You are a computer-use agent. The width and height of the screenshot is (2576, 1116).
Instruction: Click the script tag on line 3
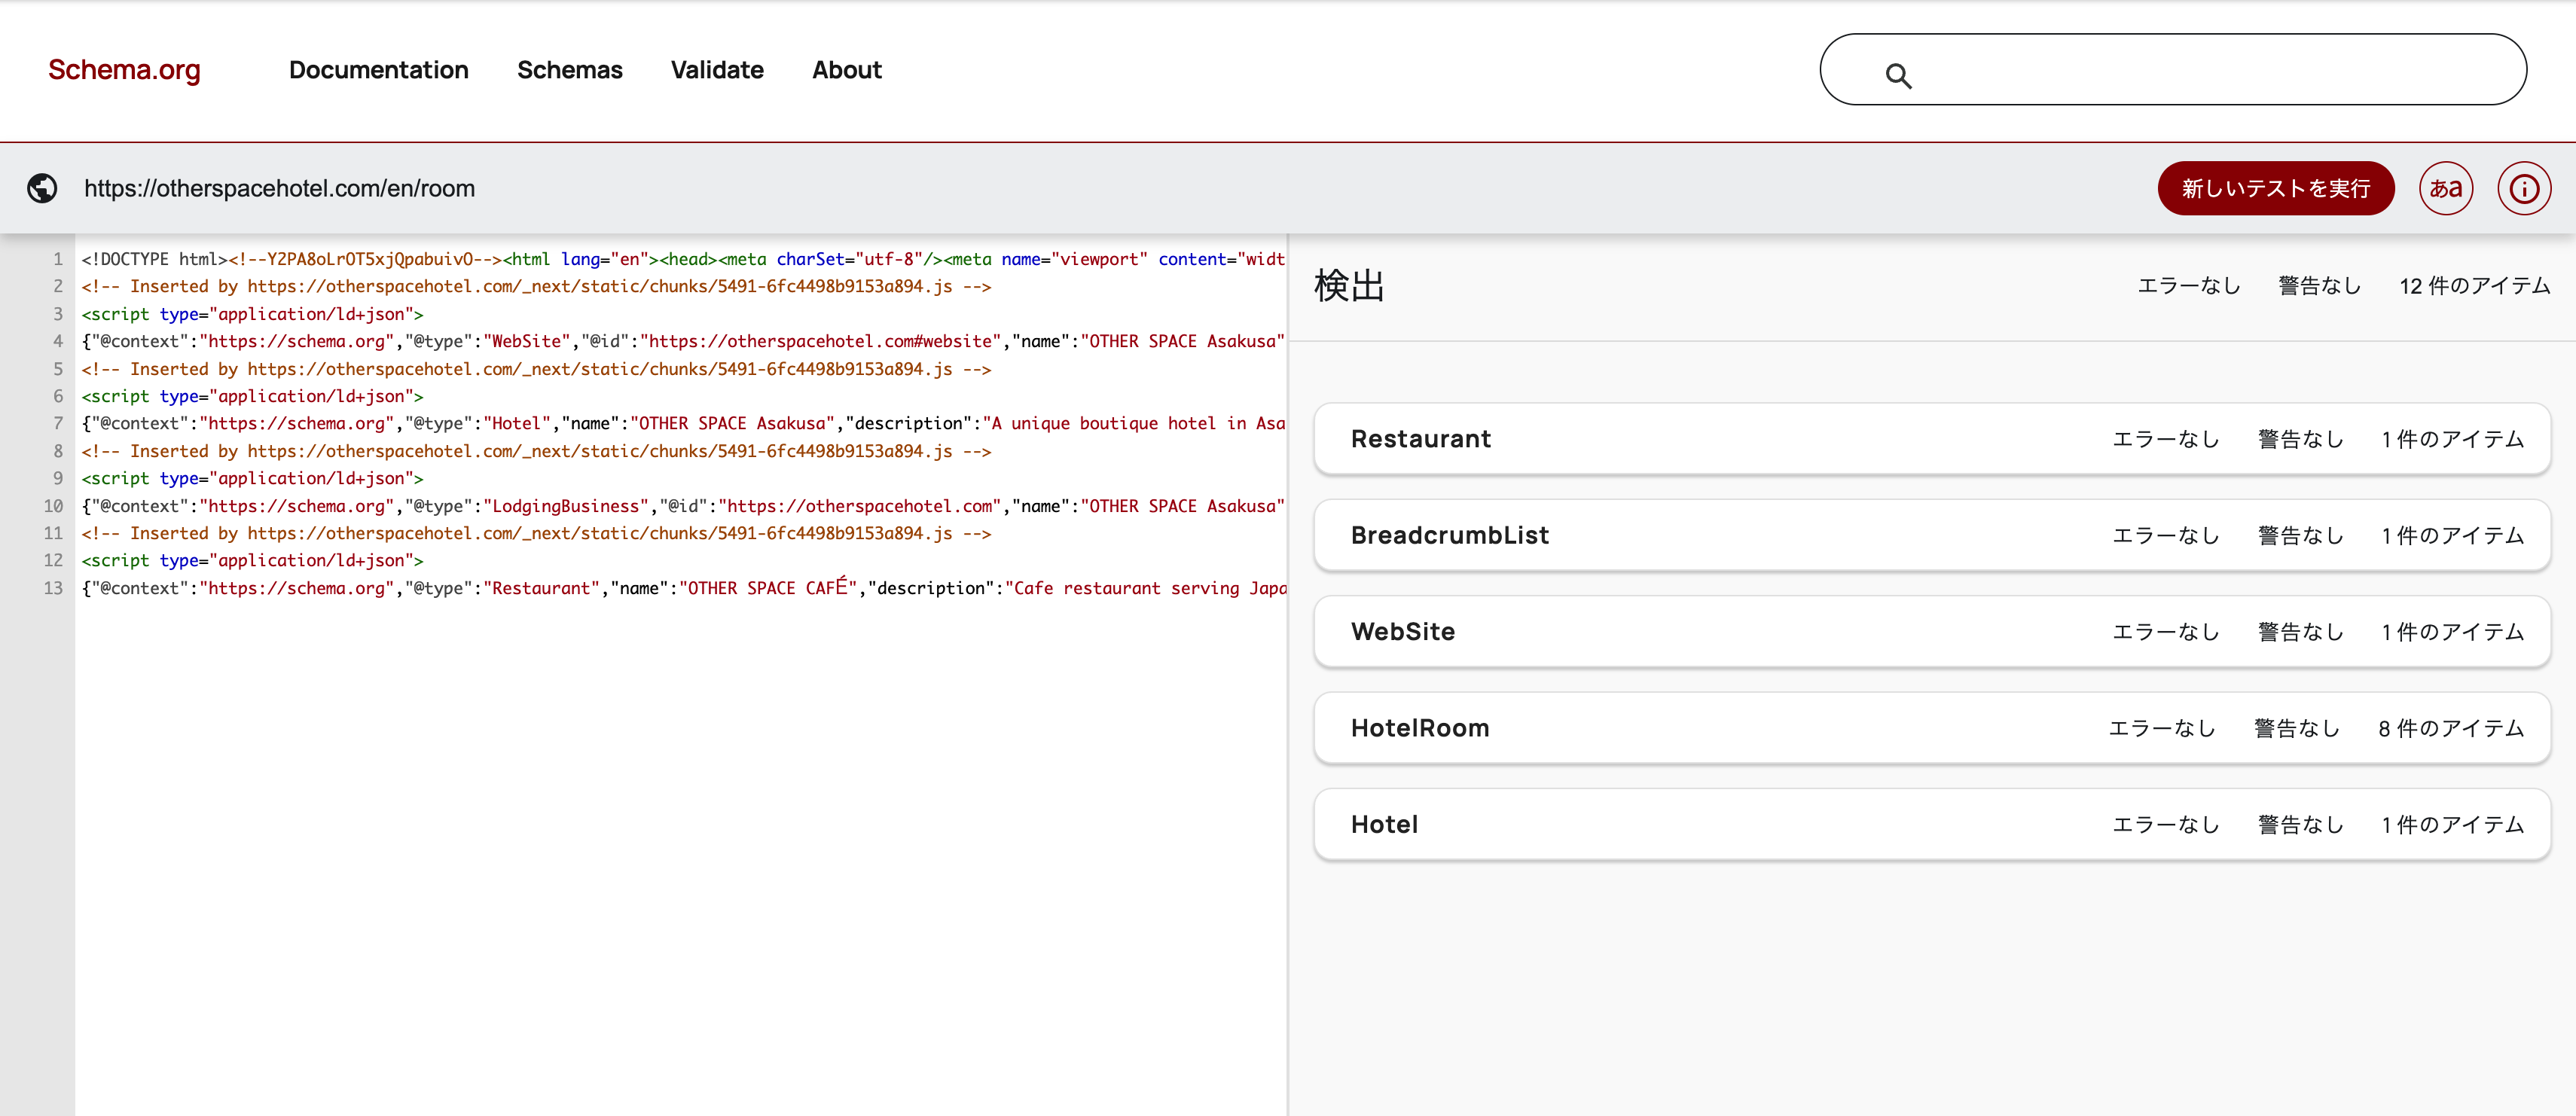(x=252, y=314)
